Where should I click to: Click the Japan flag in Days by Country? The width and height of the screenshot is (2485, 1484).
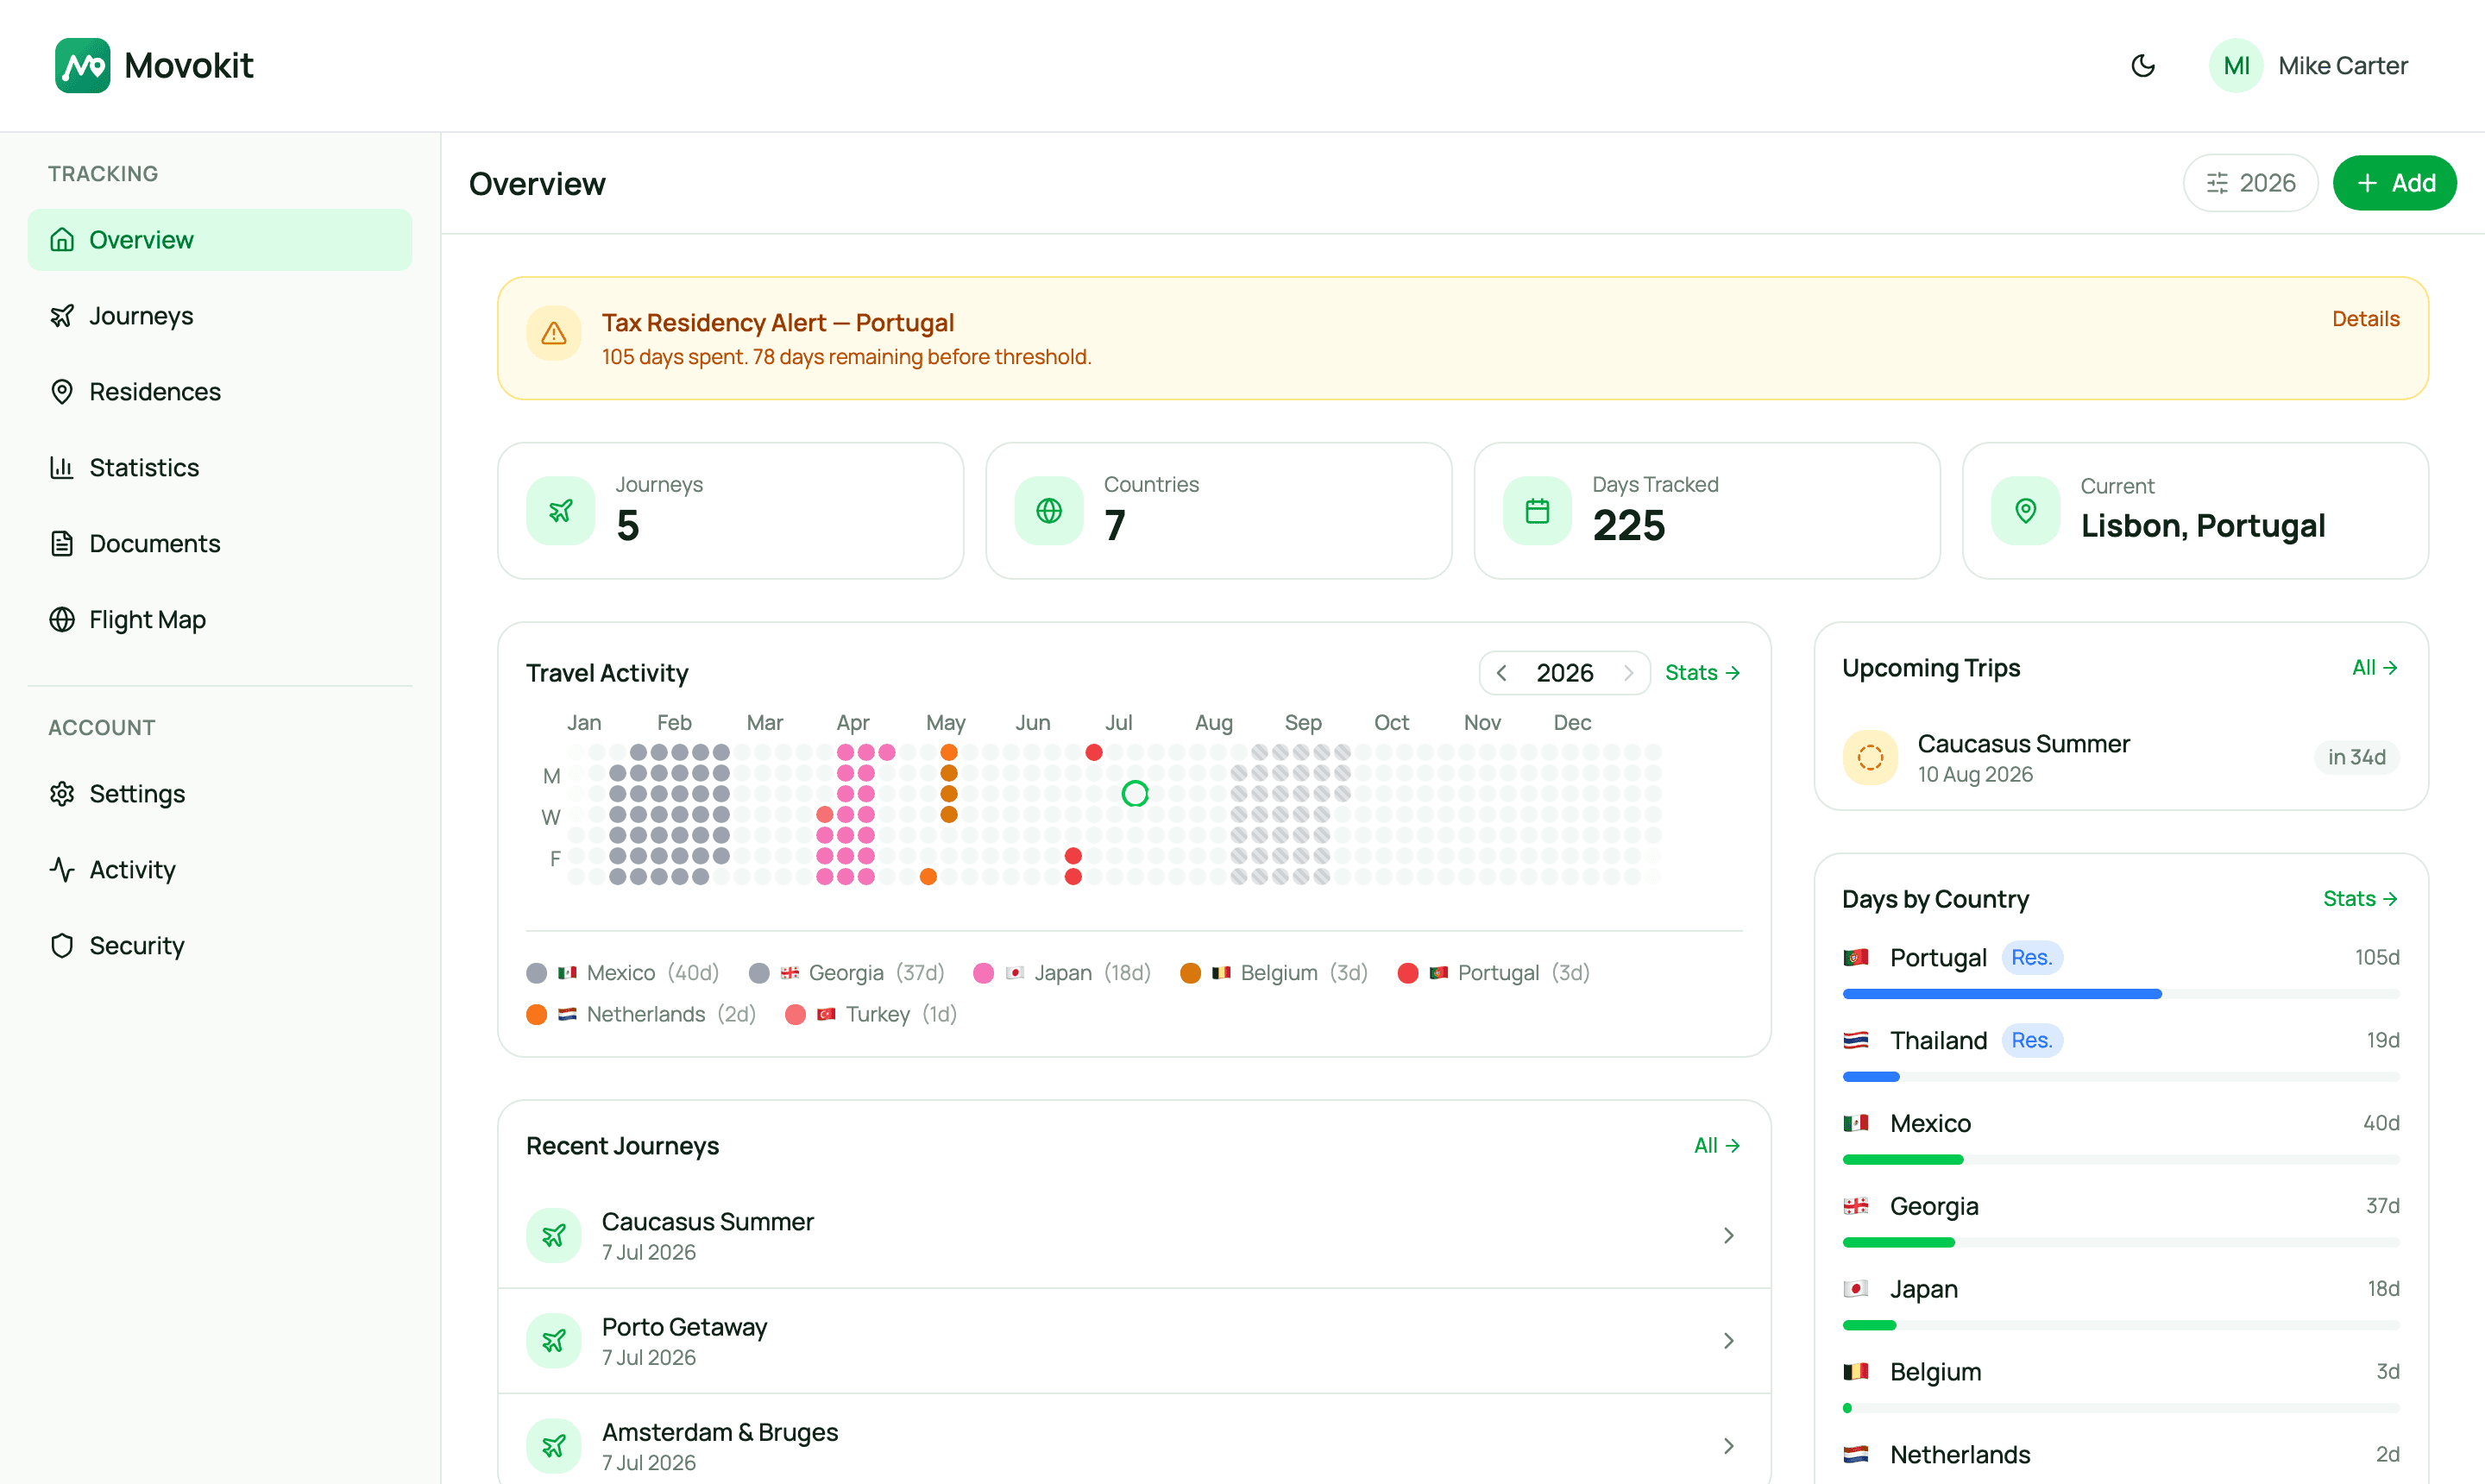1855,1289
